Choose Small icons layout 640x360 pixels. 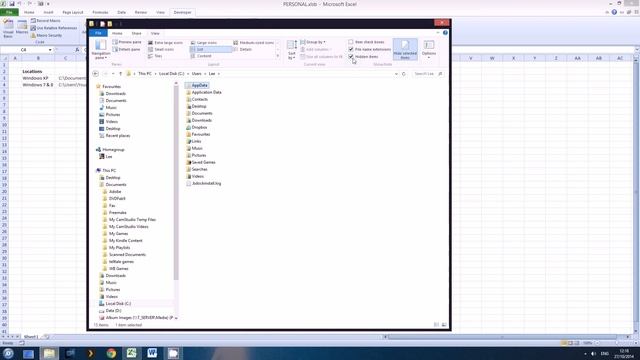pyautogui.click(x=161, y=49)
